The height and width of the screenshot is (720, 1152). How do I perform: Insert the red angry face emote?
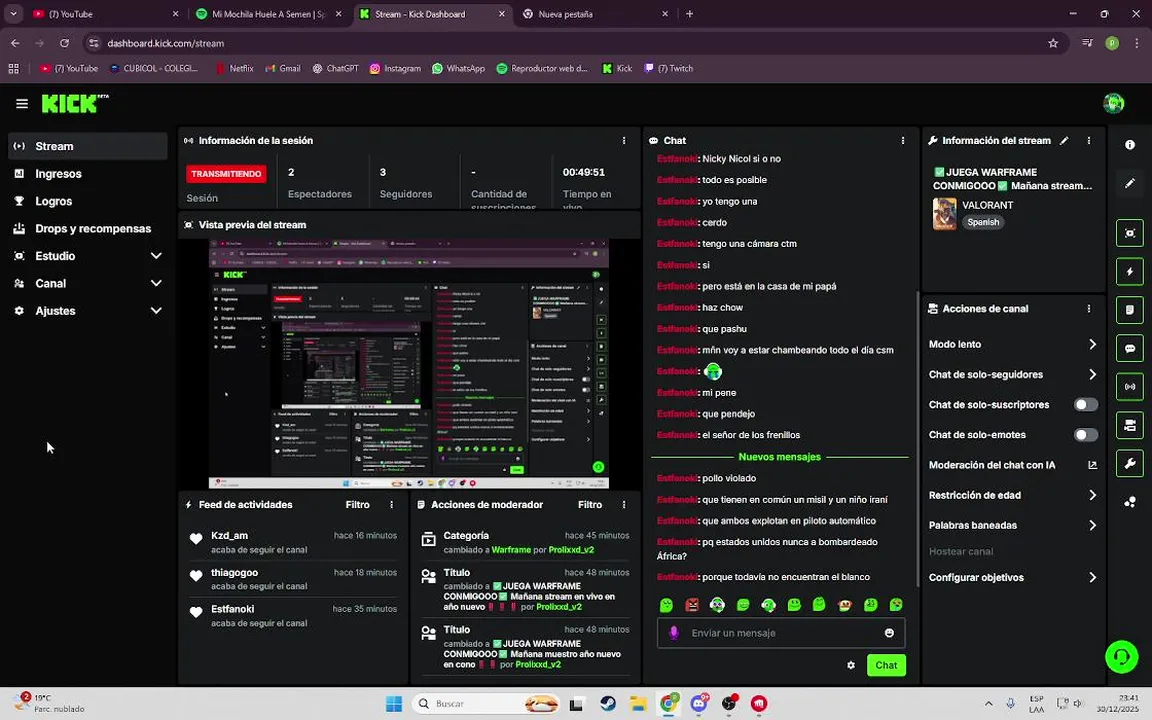[692, 605]
